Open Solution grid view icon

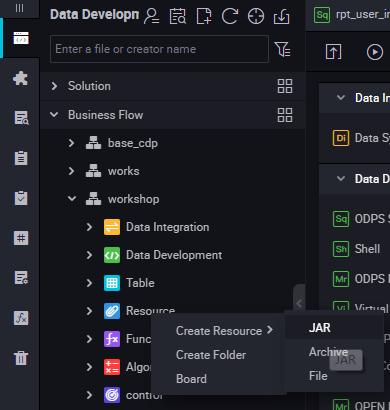[x=285, y=86]
